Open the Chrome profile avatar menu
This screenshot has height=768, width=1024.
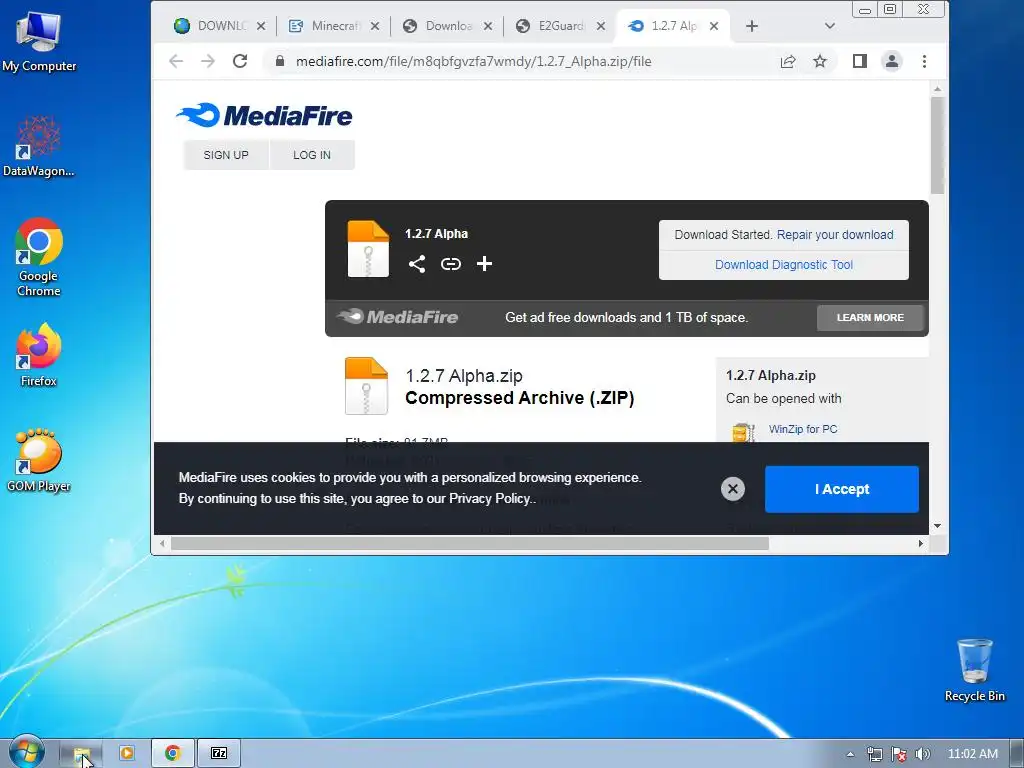click(891, 61)
